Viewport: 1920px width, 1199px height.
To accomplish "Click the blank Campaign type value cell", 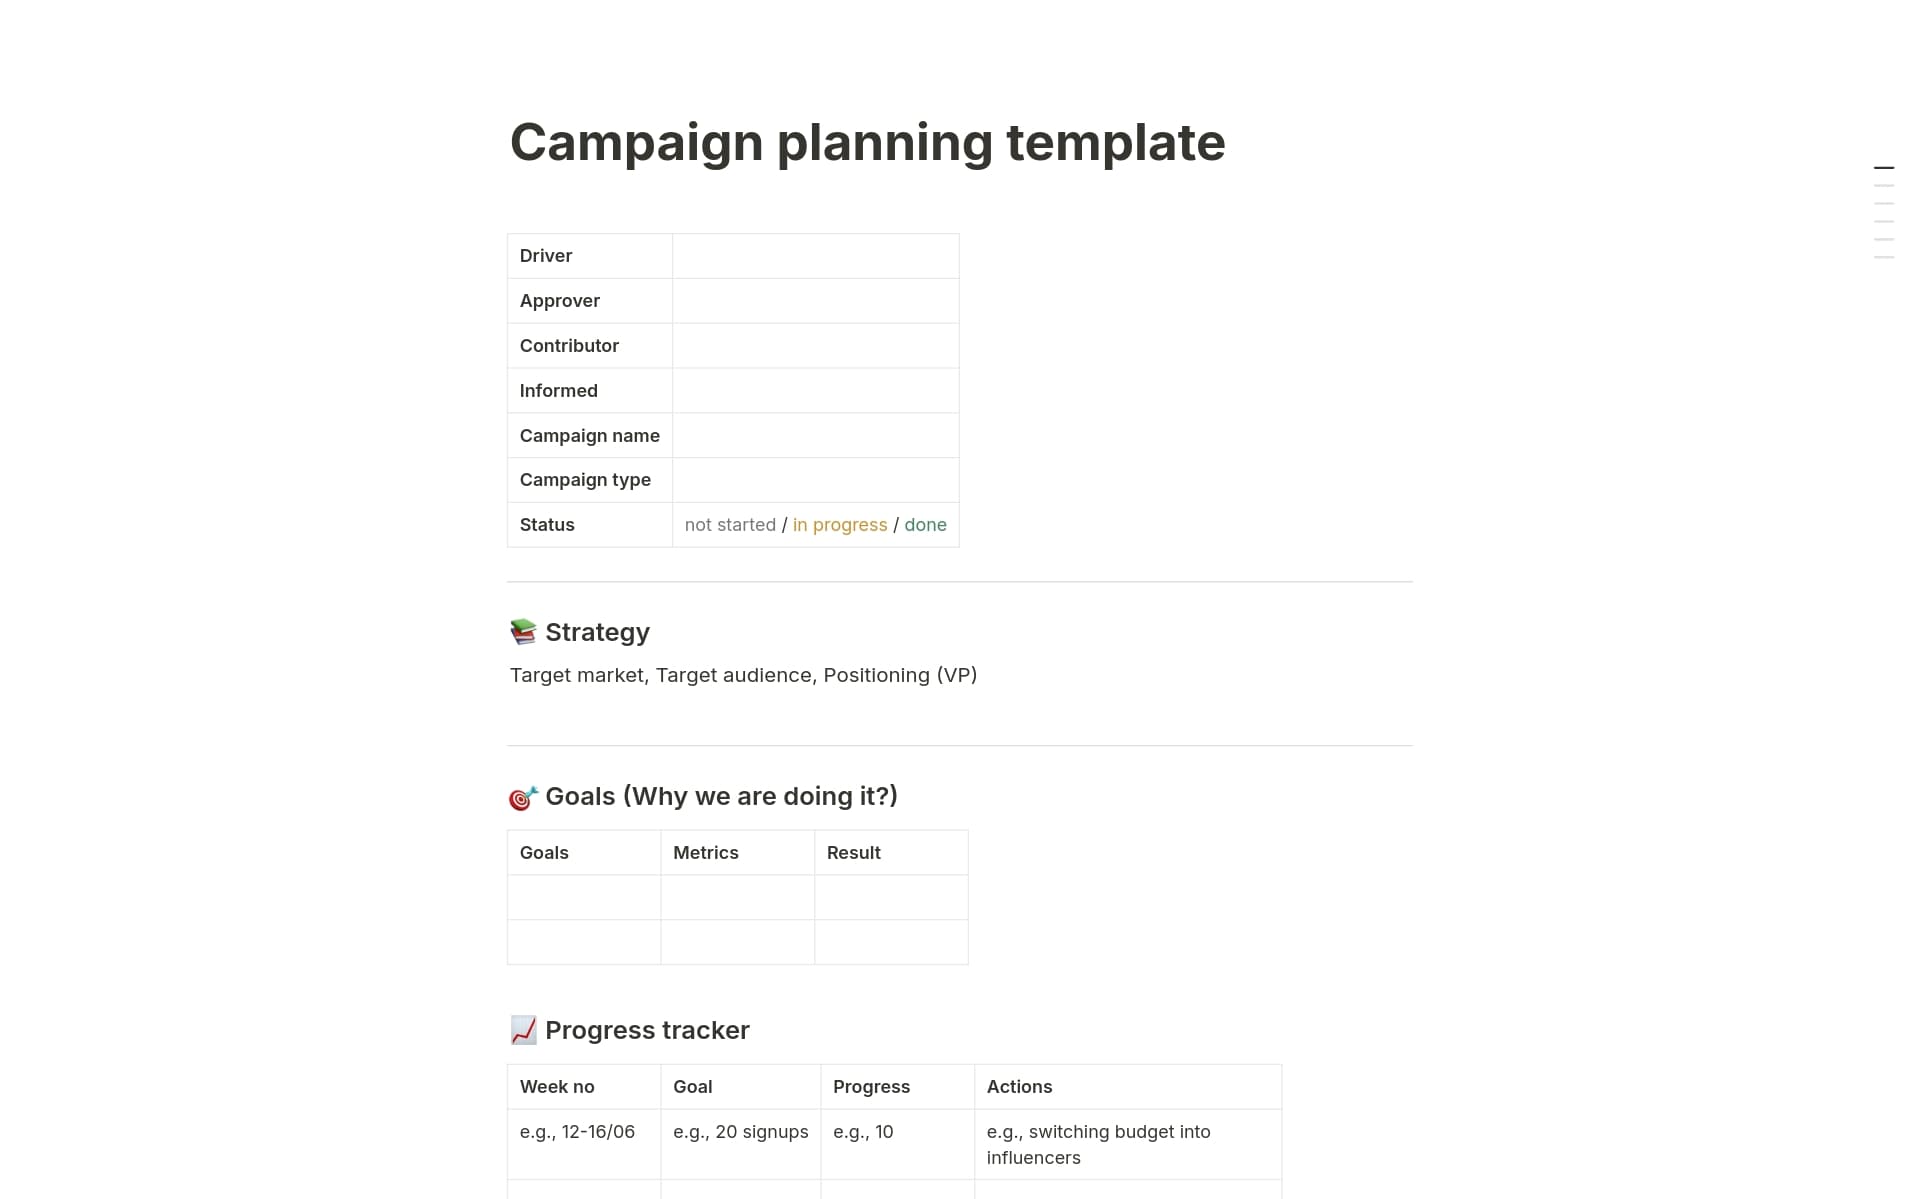I will pos(815,480).
